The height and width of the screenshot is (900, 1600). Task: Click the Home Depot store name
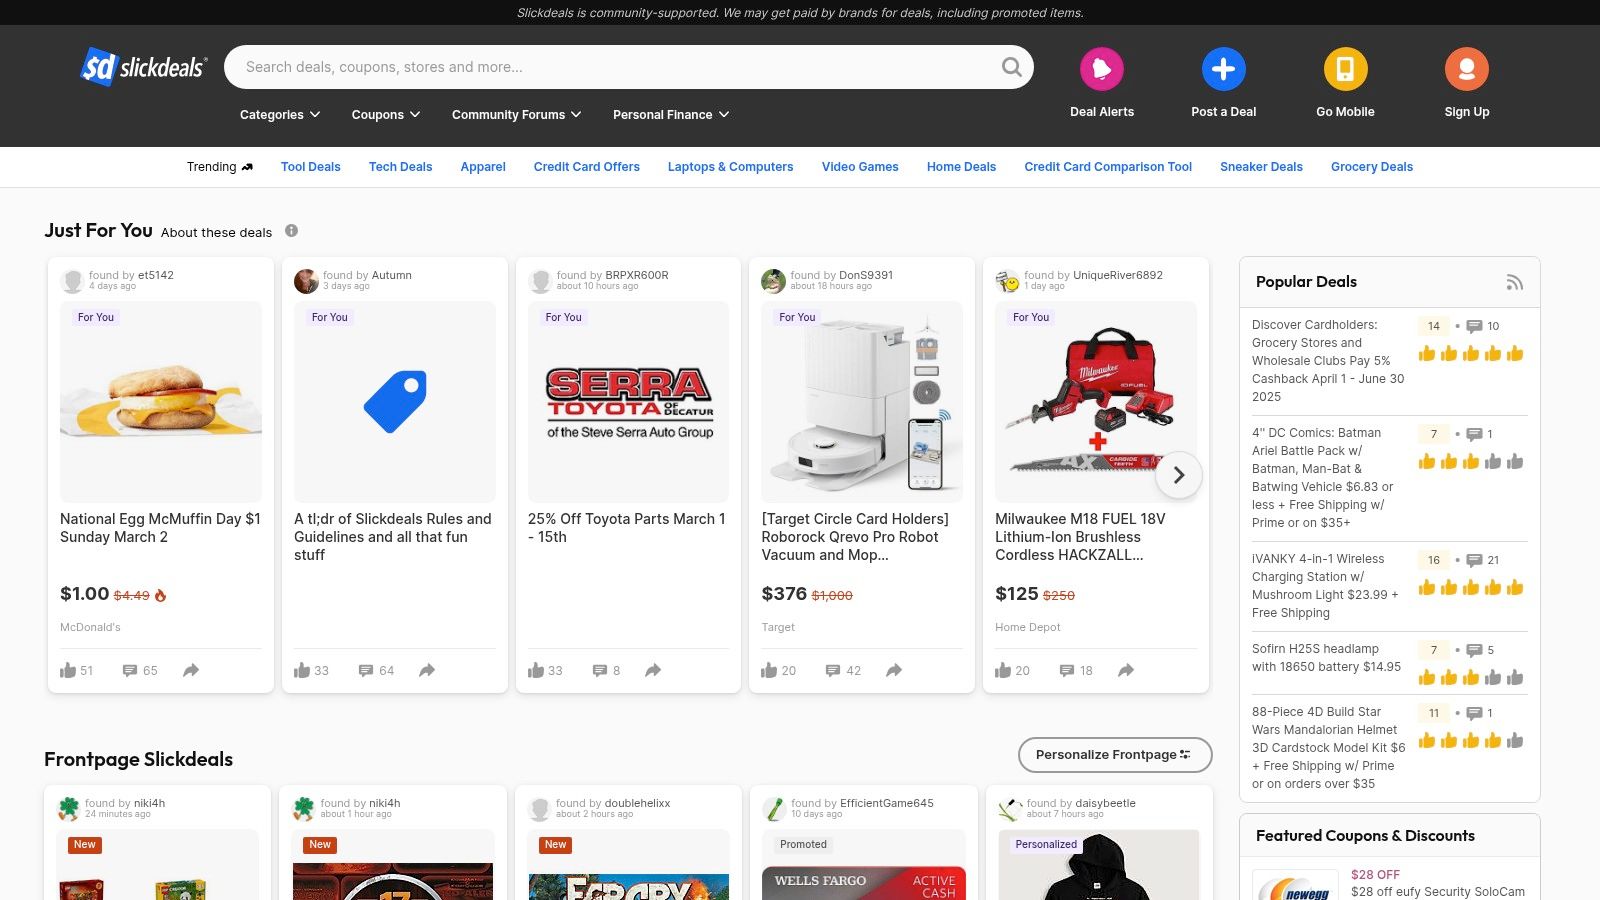tap(1028, 627)
